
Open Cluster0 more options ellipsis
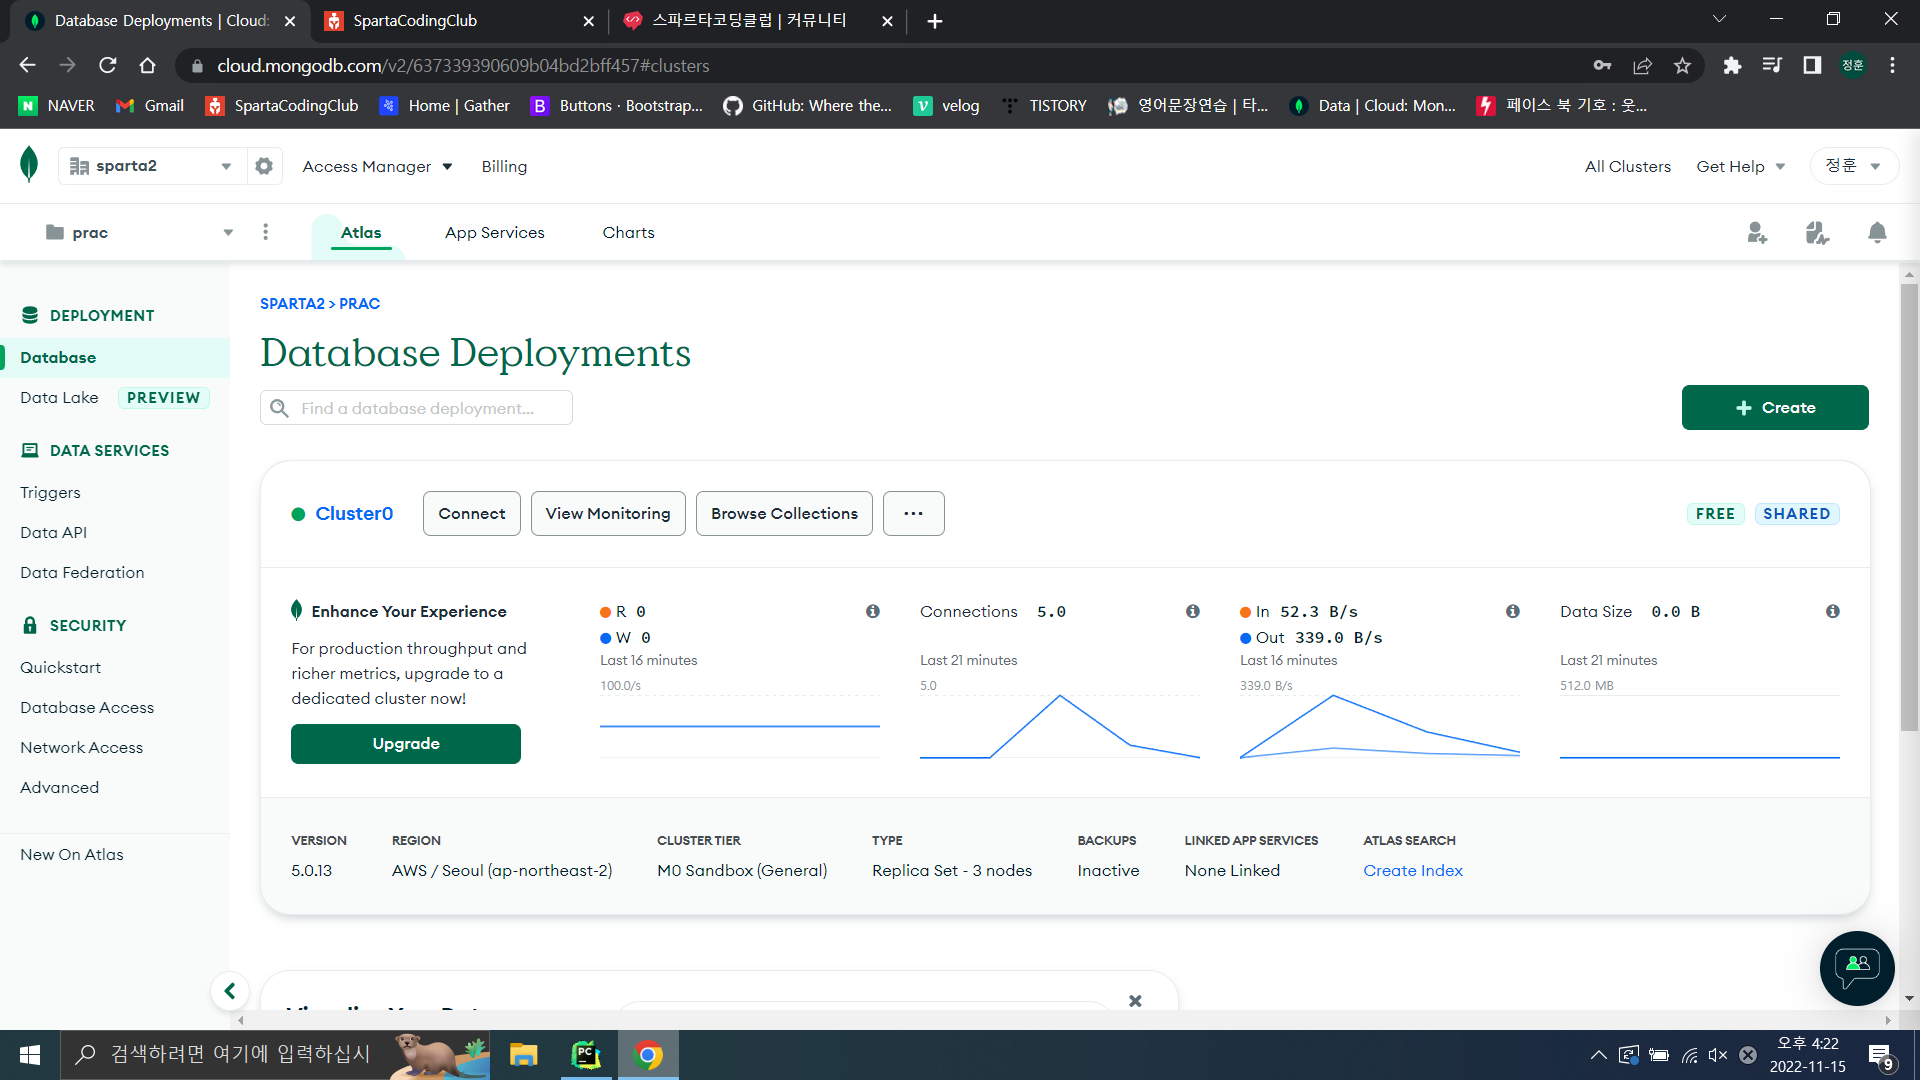click(x=913, y=514)
